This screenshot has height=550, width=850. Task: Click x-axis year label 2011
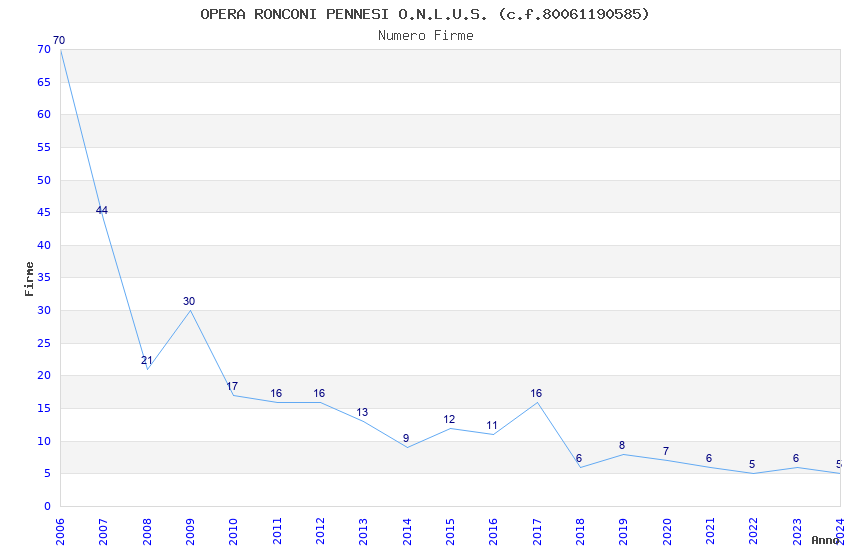tap(277, 532)
